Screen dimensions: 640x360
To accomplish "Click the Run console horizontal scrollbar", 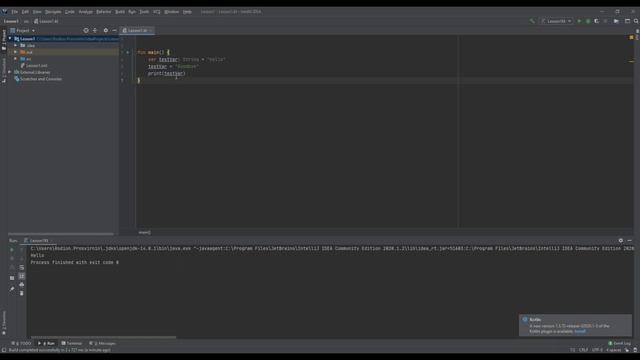I will (x=104, y=337).
